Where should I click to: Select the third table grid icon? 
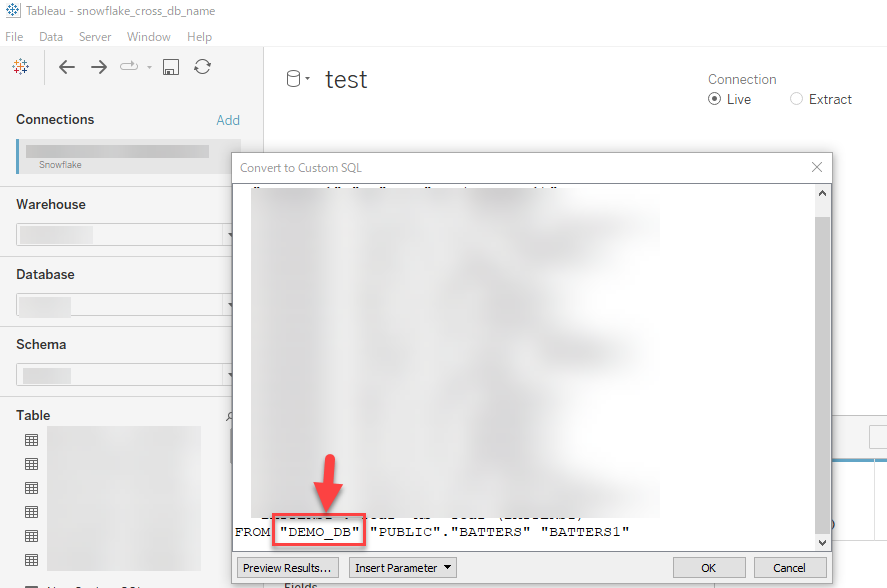32,488
